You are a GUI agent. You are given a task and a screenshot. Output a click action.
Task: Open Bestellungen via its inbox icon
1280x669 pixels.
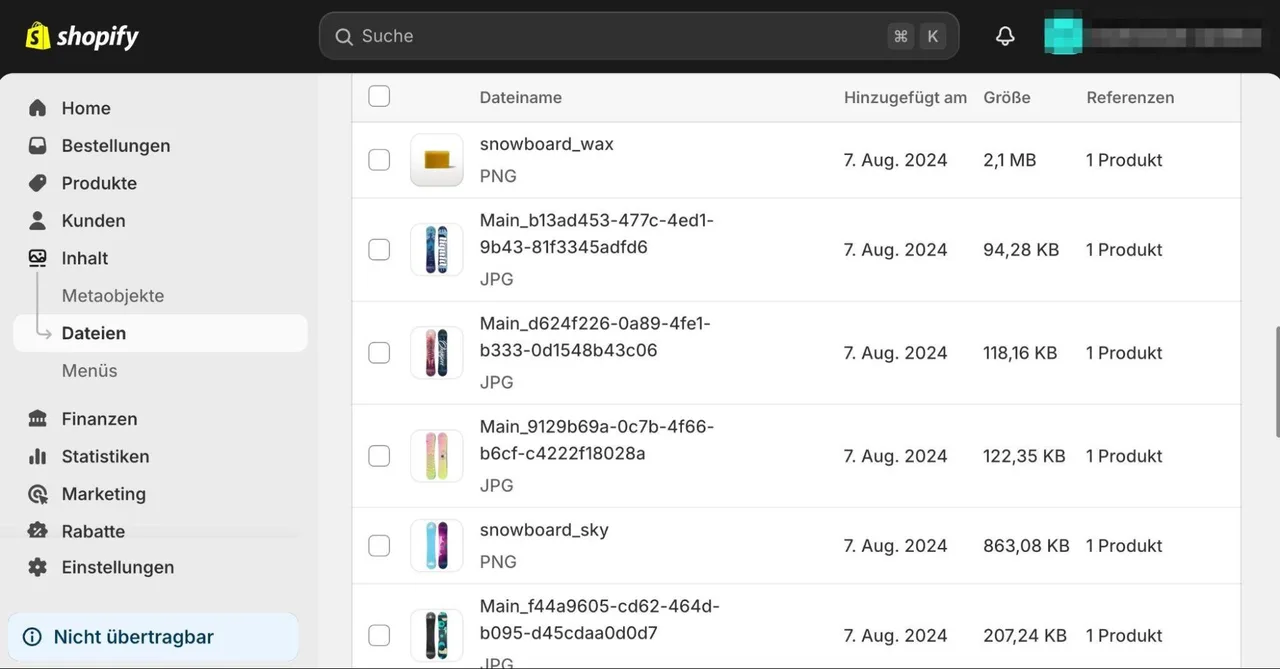point(37,146)
